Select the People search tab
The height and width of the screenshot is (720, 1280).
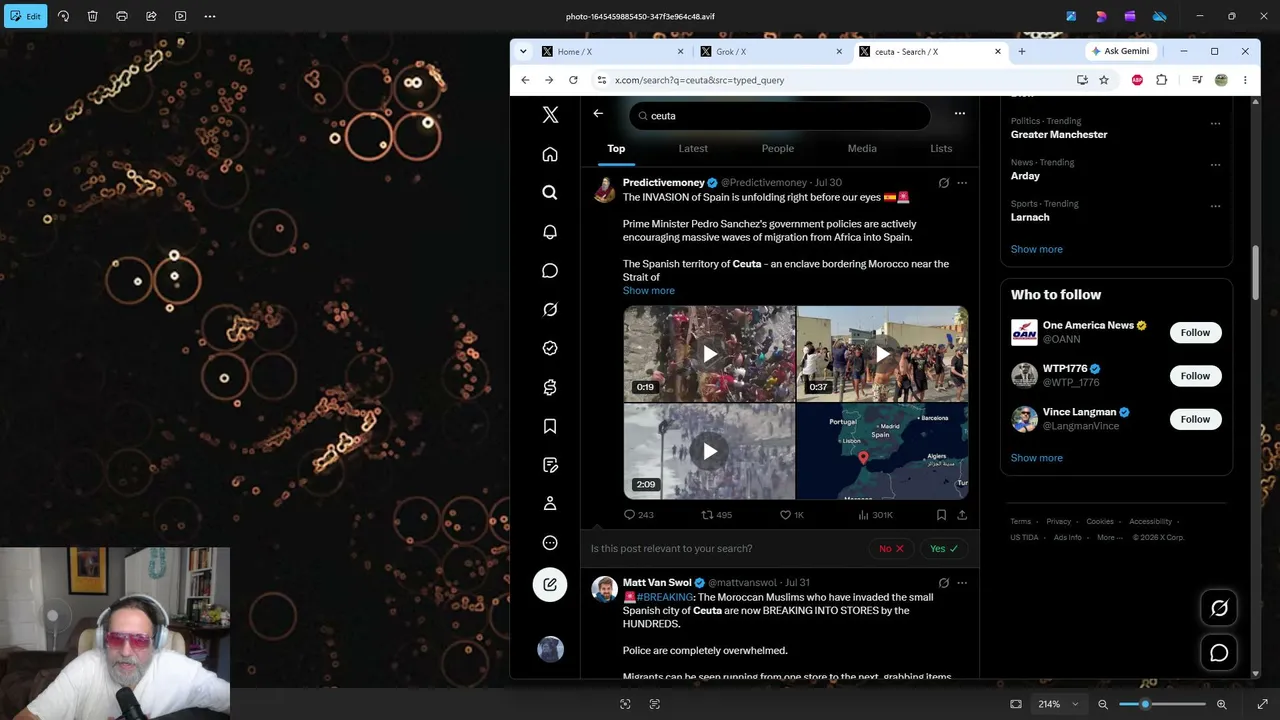click(778, 149)
